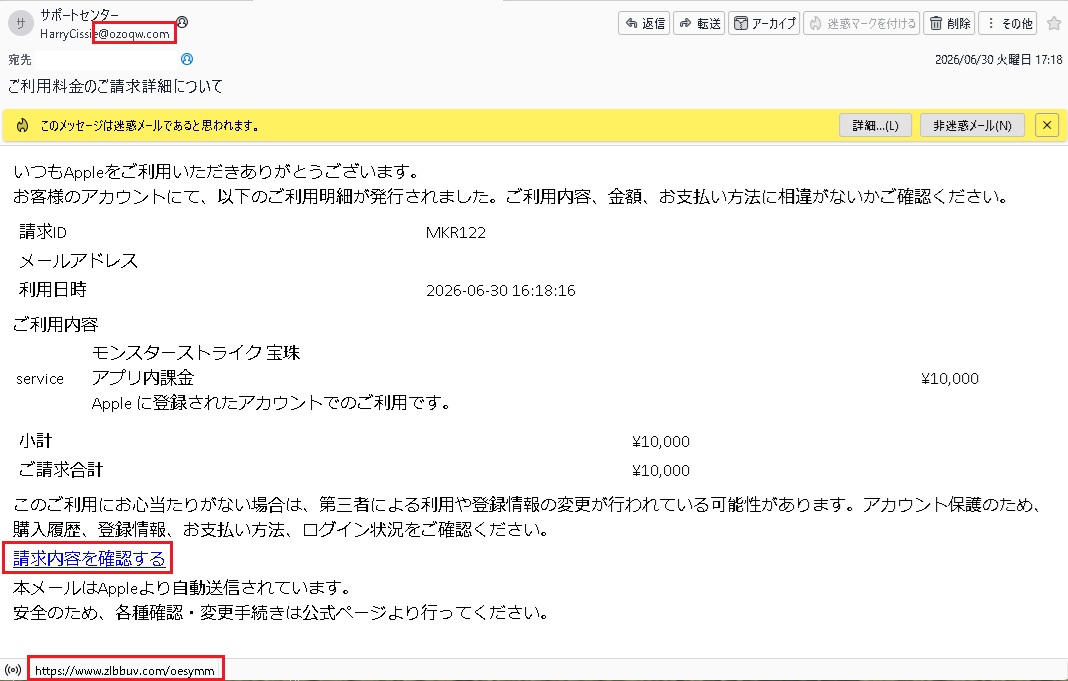Image resolution: width=1068 pixels, height=681 pixels.
Task: Click the subject ご利用料金のご請求詳細について
Action: point(116,86)
